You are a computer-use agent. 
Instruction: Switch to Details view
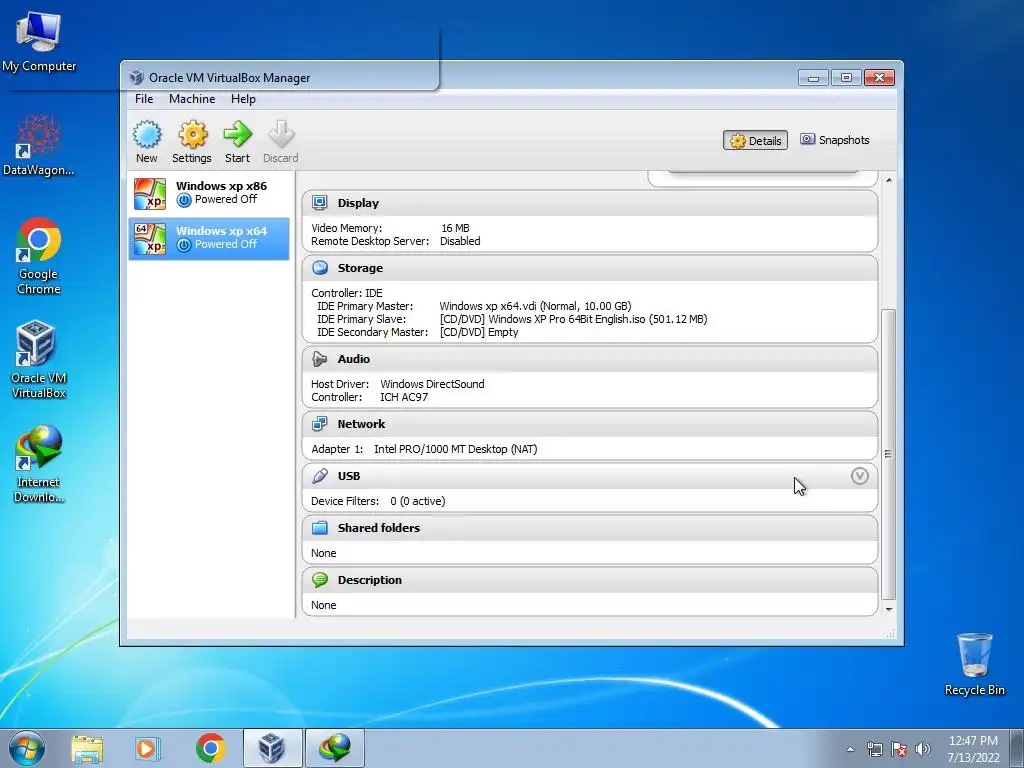pos(756,140)
